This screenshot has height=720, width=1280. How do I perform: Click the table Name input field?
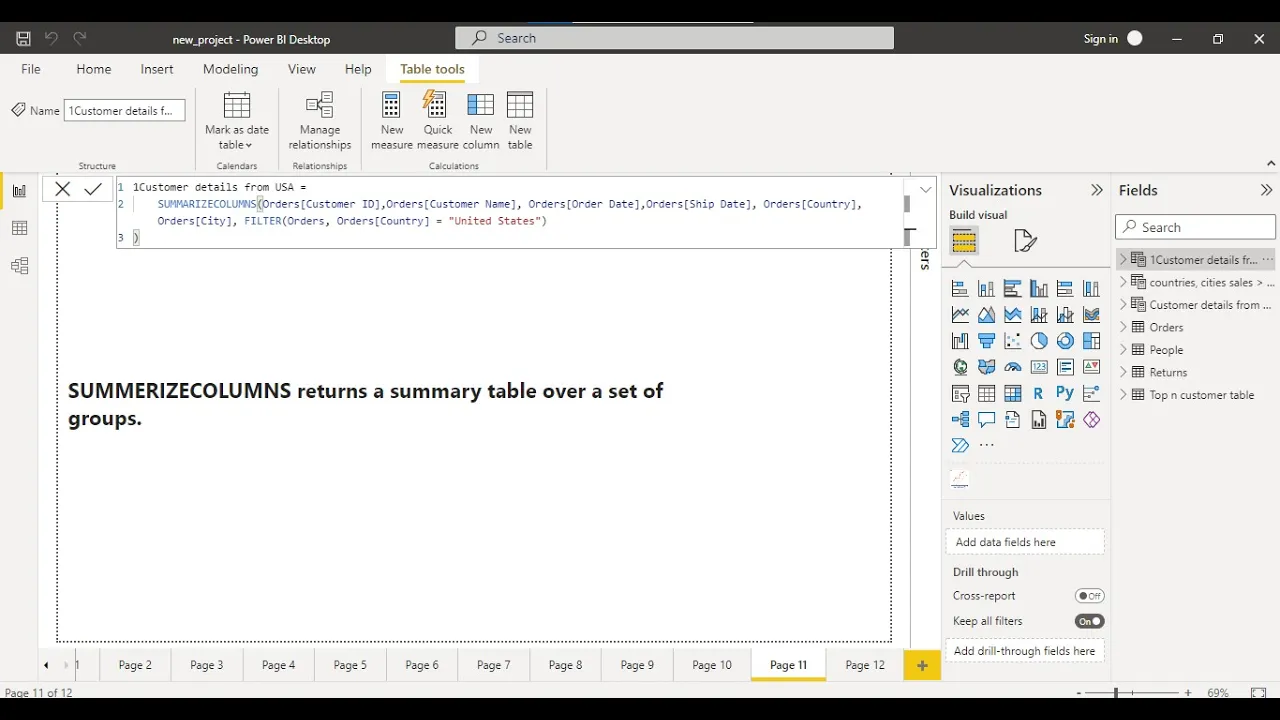click(x=125, y=111)
